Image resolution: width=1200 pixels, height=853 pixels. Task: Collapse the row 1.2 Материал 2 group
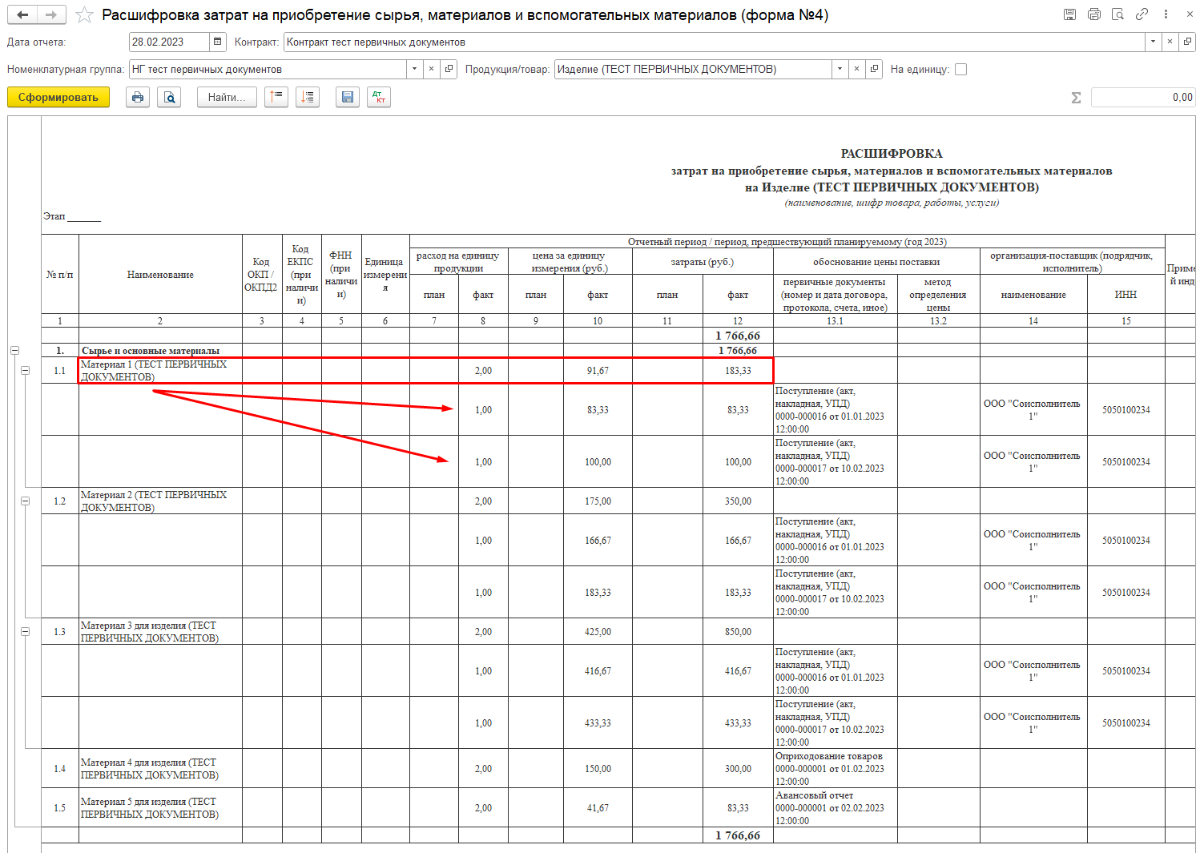(x=26, y=501)
